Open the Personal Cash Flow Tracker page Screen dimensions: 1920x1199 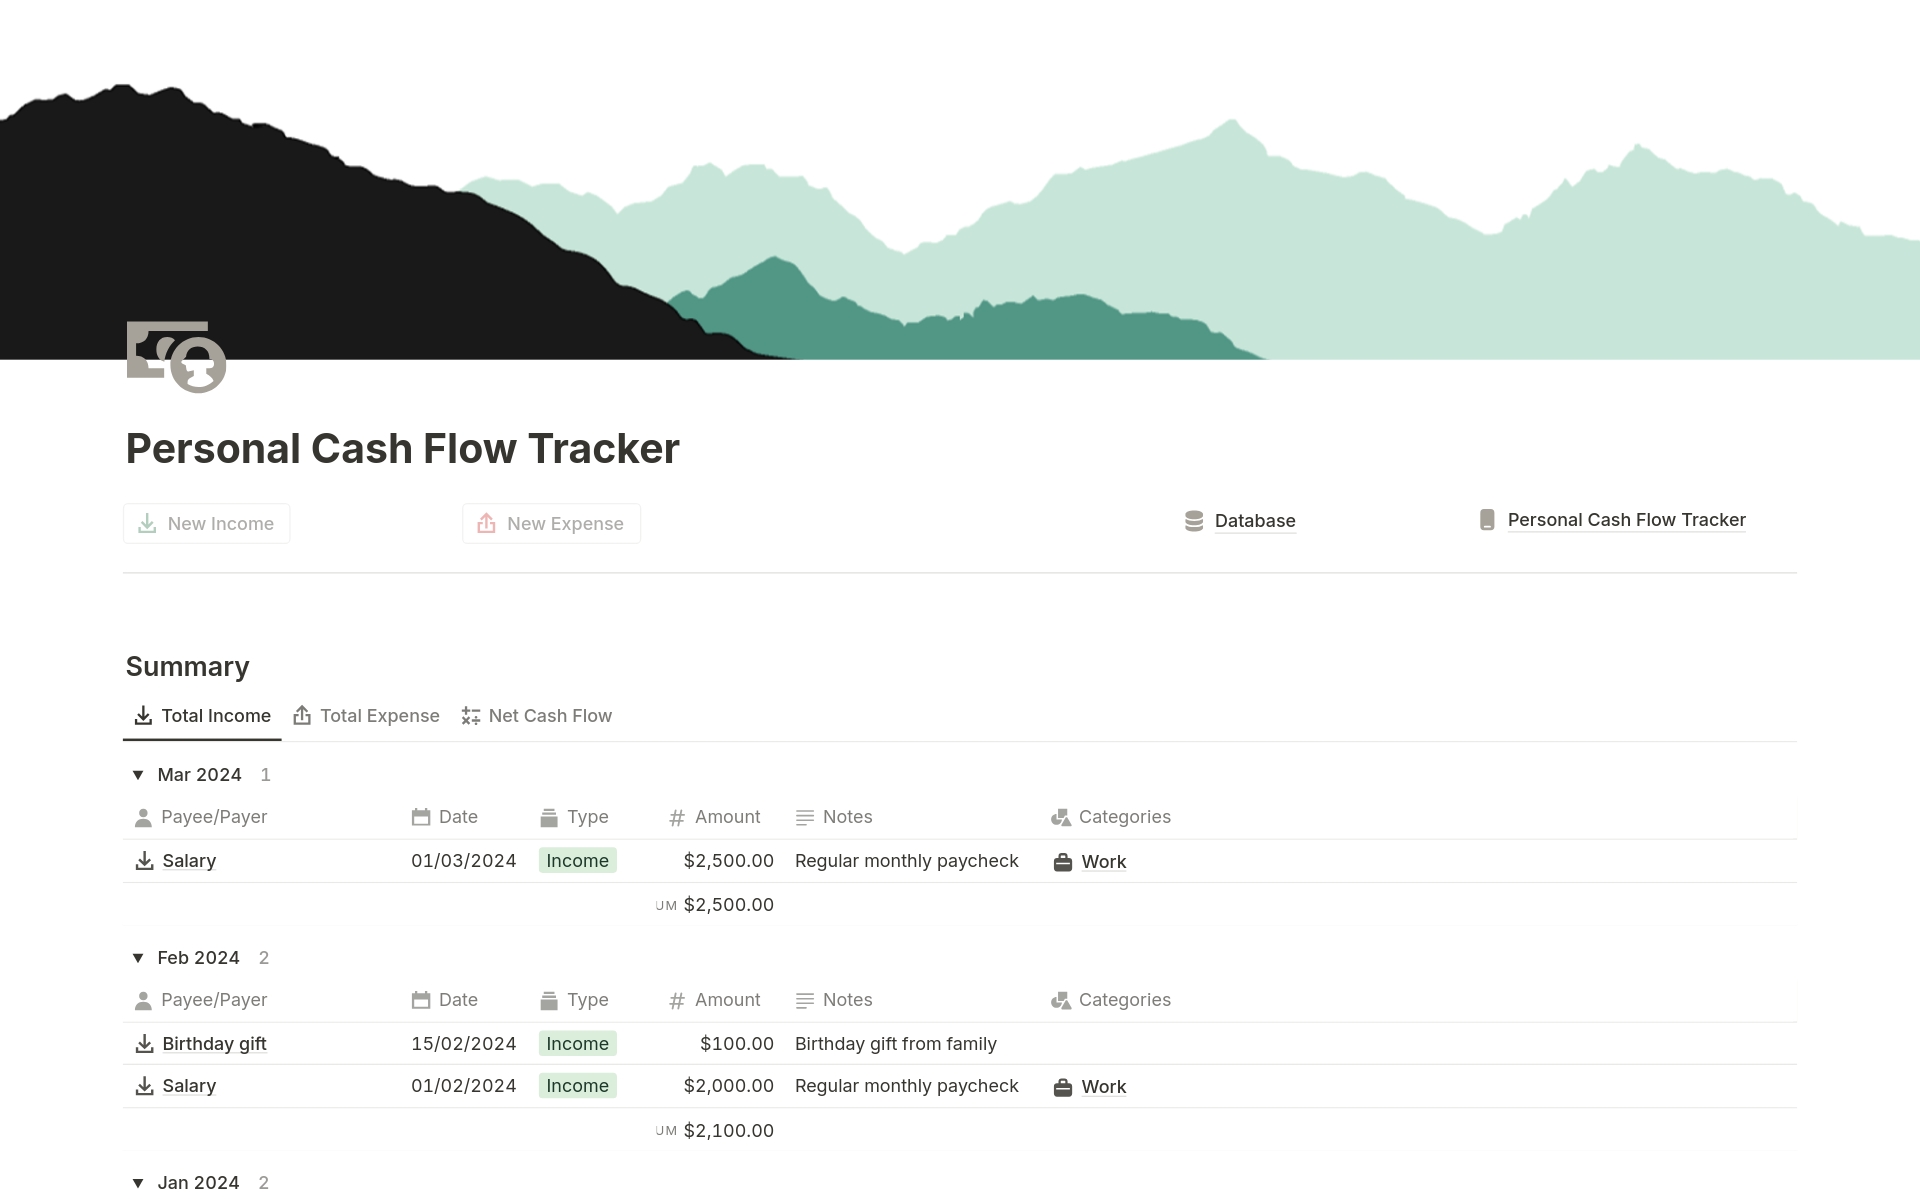(1626, 519)
